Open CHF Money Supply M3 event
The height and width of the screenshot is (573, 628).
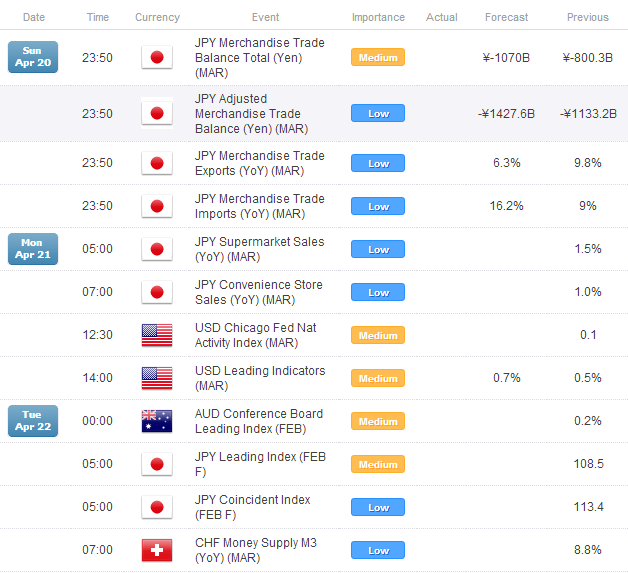coord(256,550)
